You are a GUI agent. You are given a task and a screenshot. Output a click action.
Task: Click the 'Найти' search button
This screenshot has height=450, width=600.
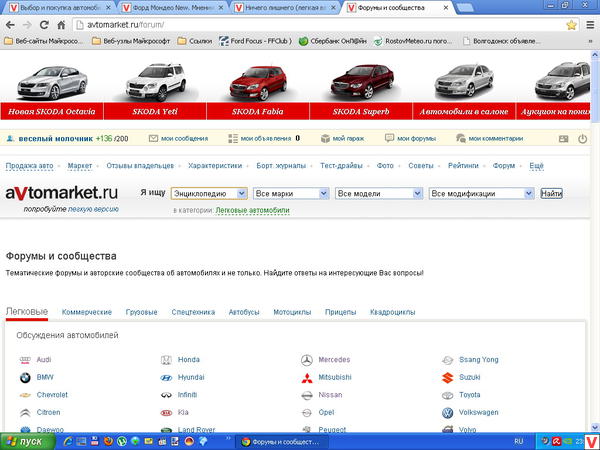pyautogui.click(x=551, y=194)
